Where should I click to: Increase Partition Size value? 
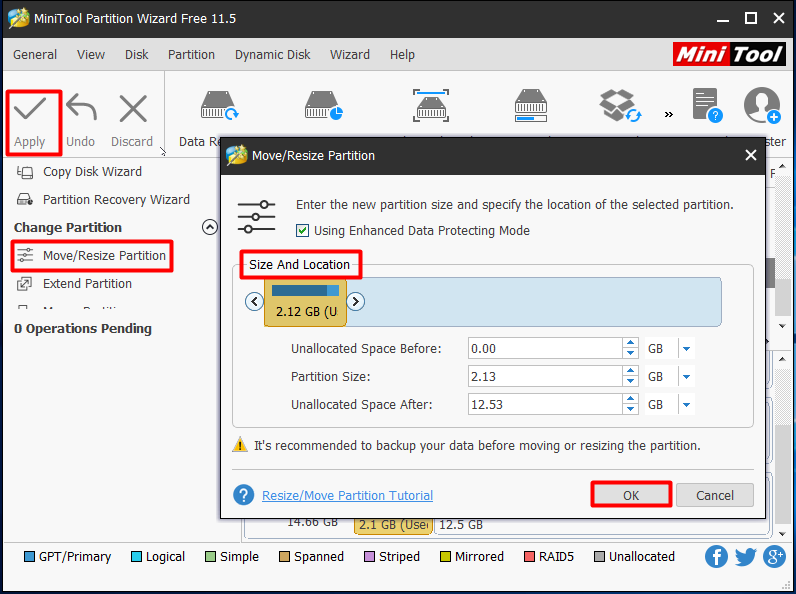(630, 371)
